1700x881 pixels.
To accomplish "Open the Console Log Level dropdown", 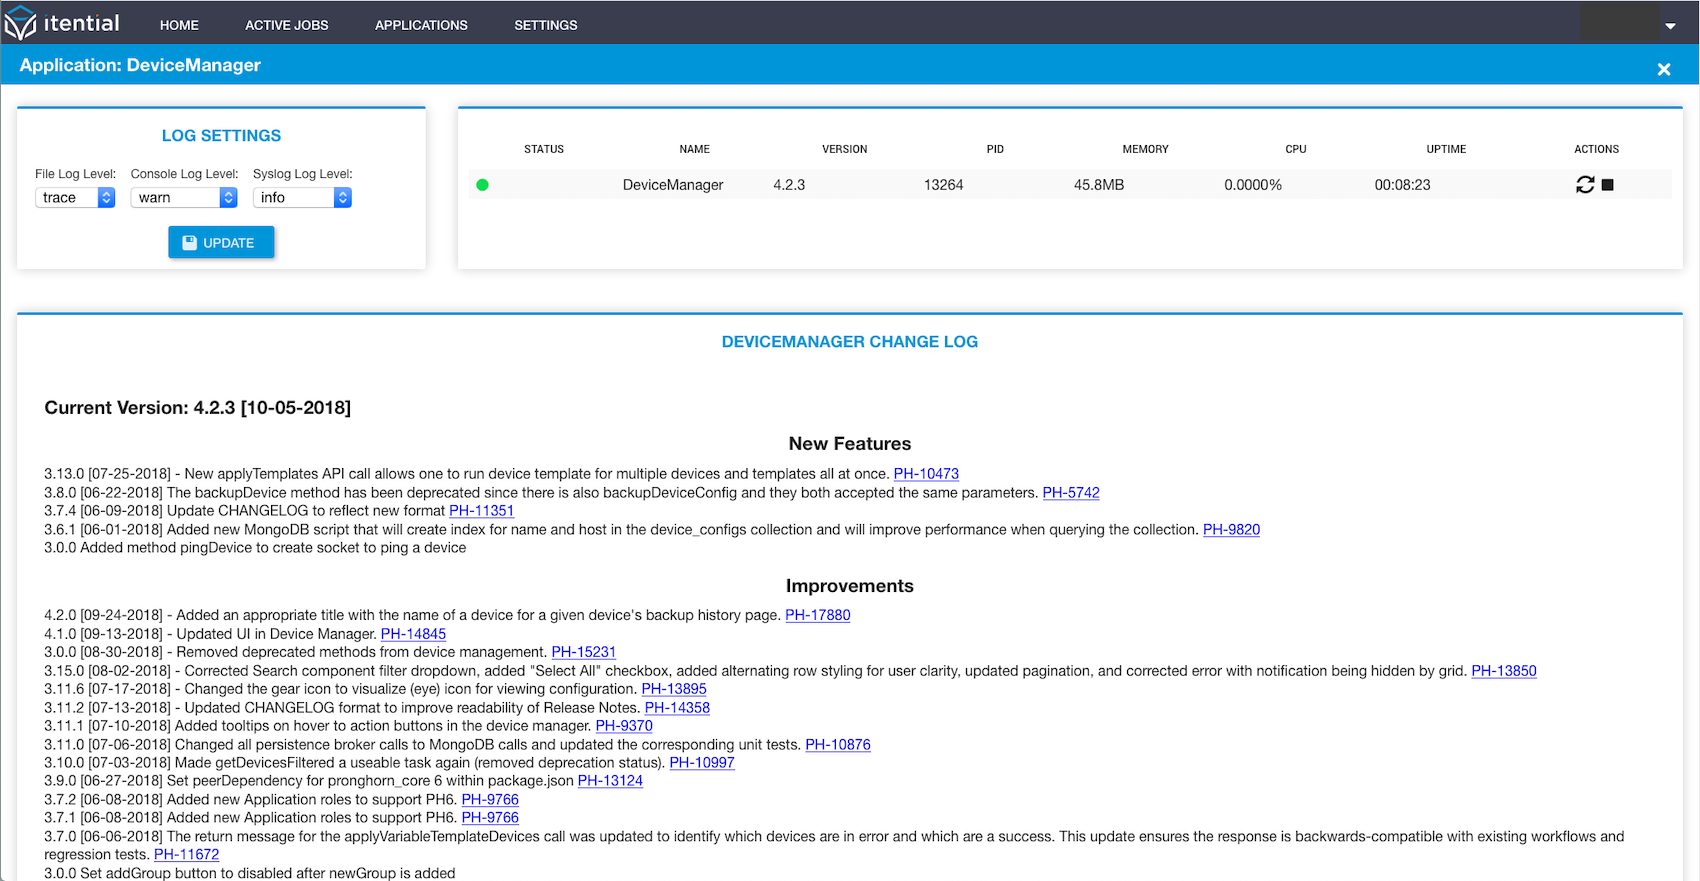I will [x=184, y=198].
